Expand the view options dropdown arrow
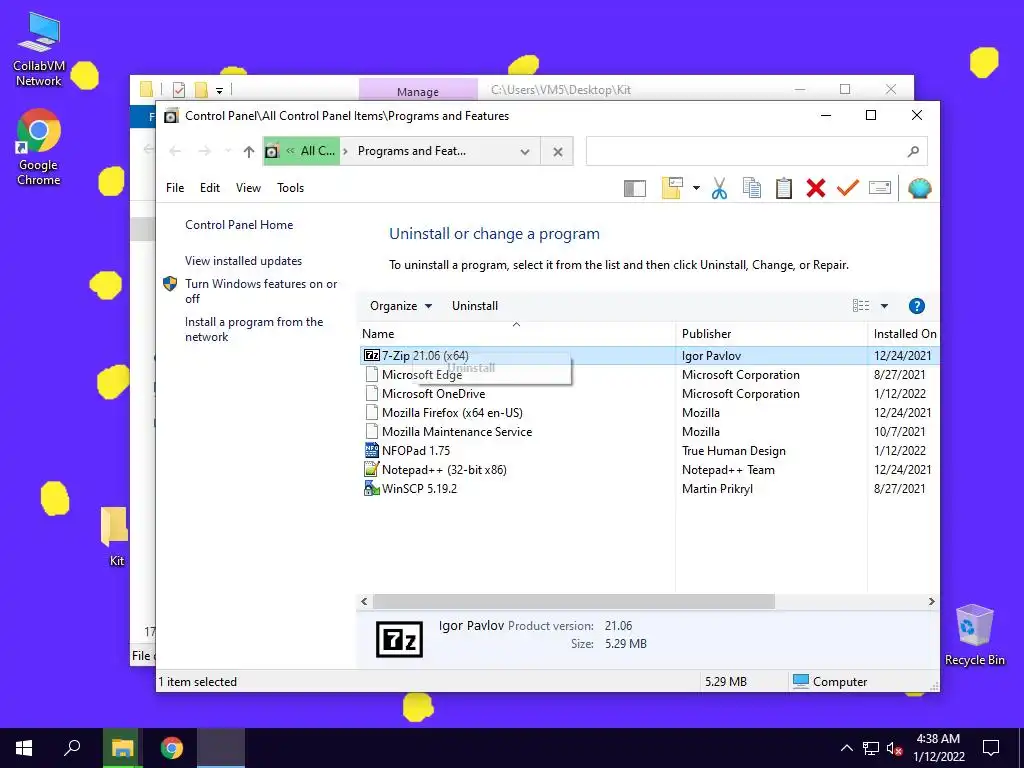Screen dimensions: 1024x768 tap(884, 306)
